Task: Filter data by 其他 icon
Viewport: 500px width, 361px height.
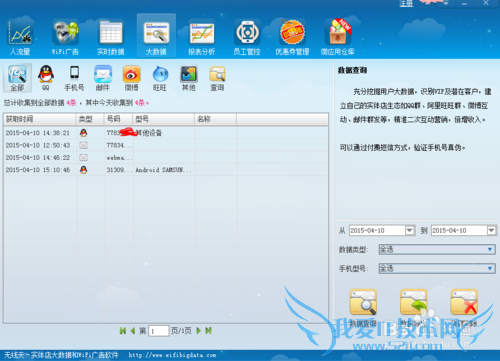Action: [x=189, y=78]
